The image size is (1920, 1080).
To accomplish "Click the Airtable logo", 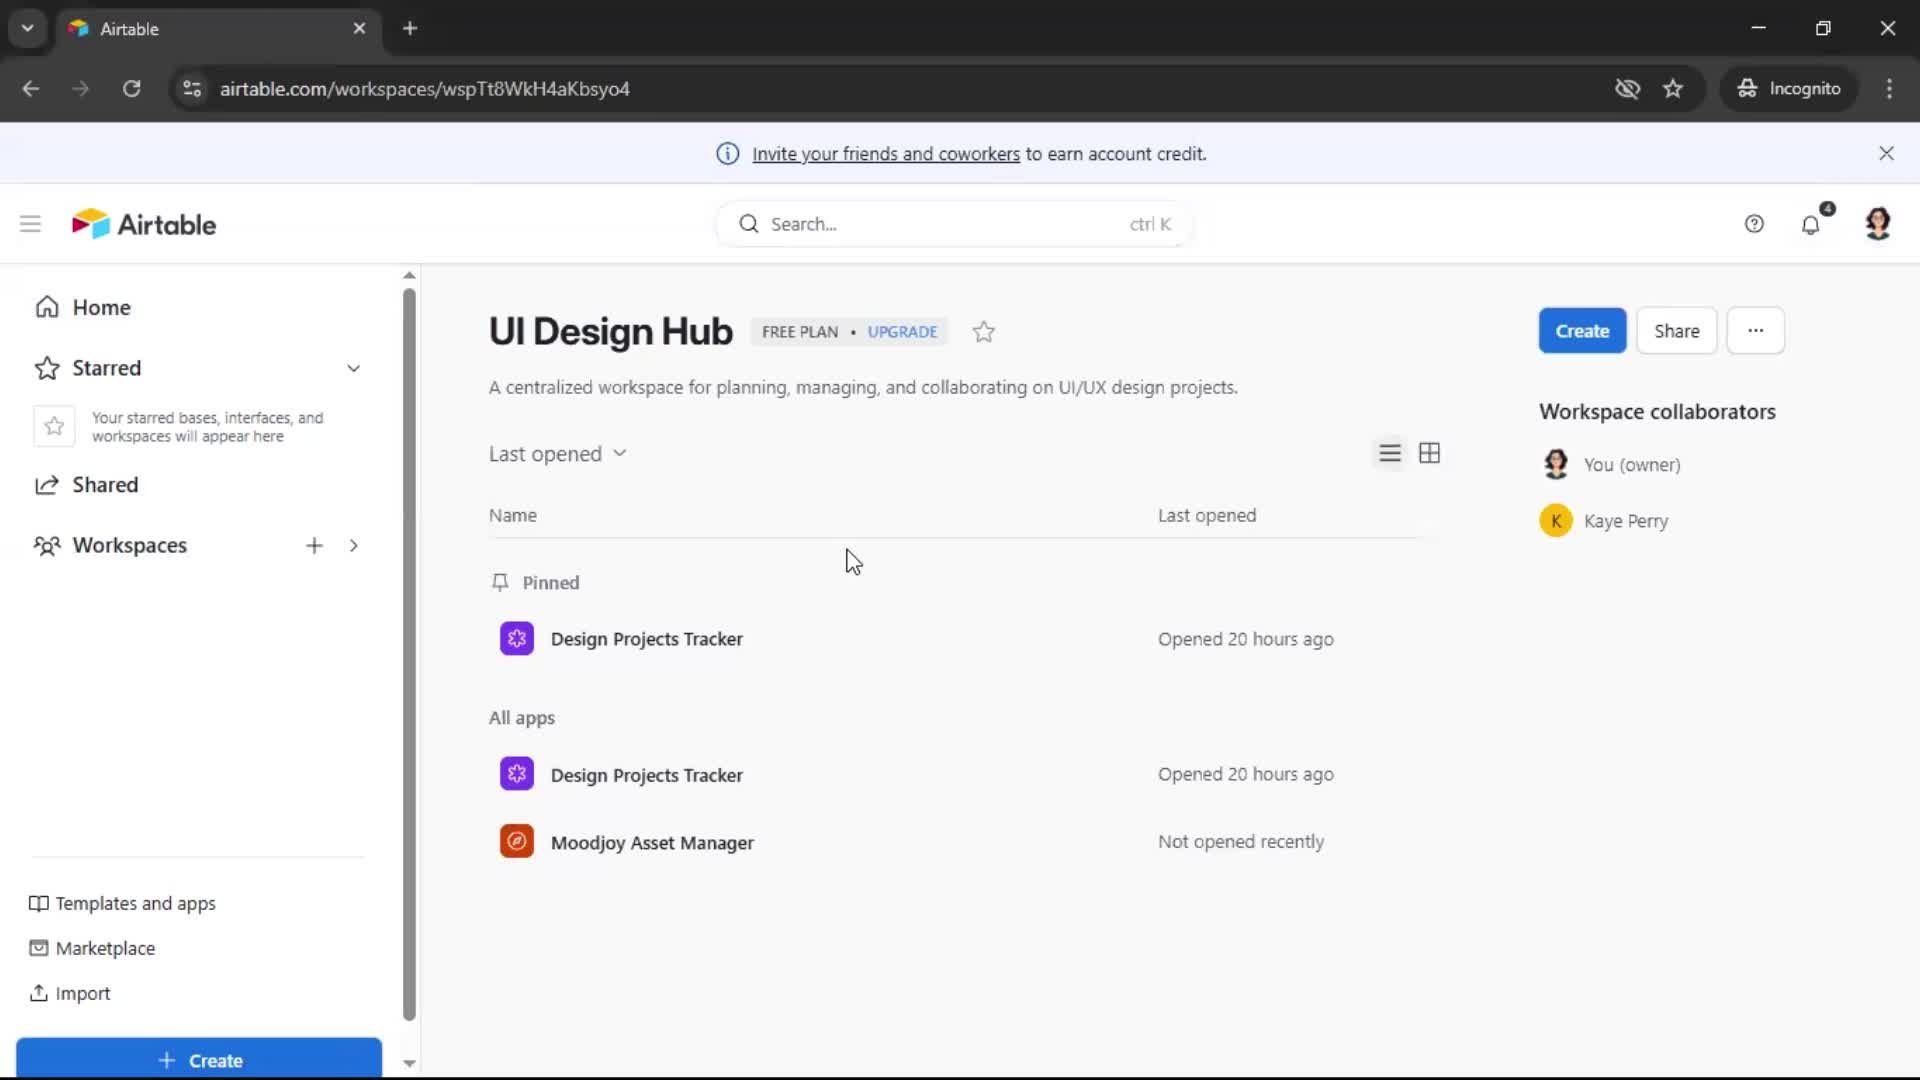I will point(144,224).
